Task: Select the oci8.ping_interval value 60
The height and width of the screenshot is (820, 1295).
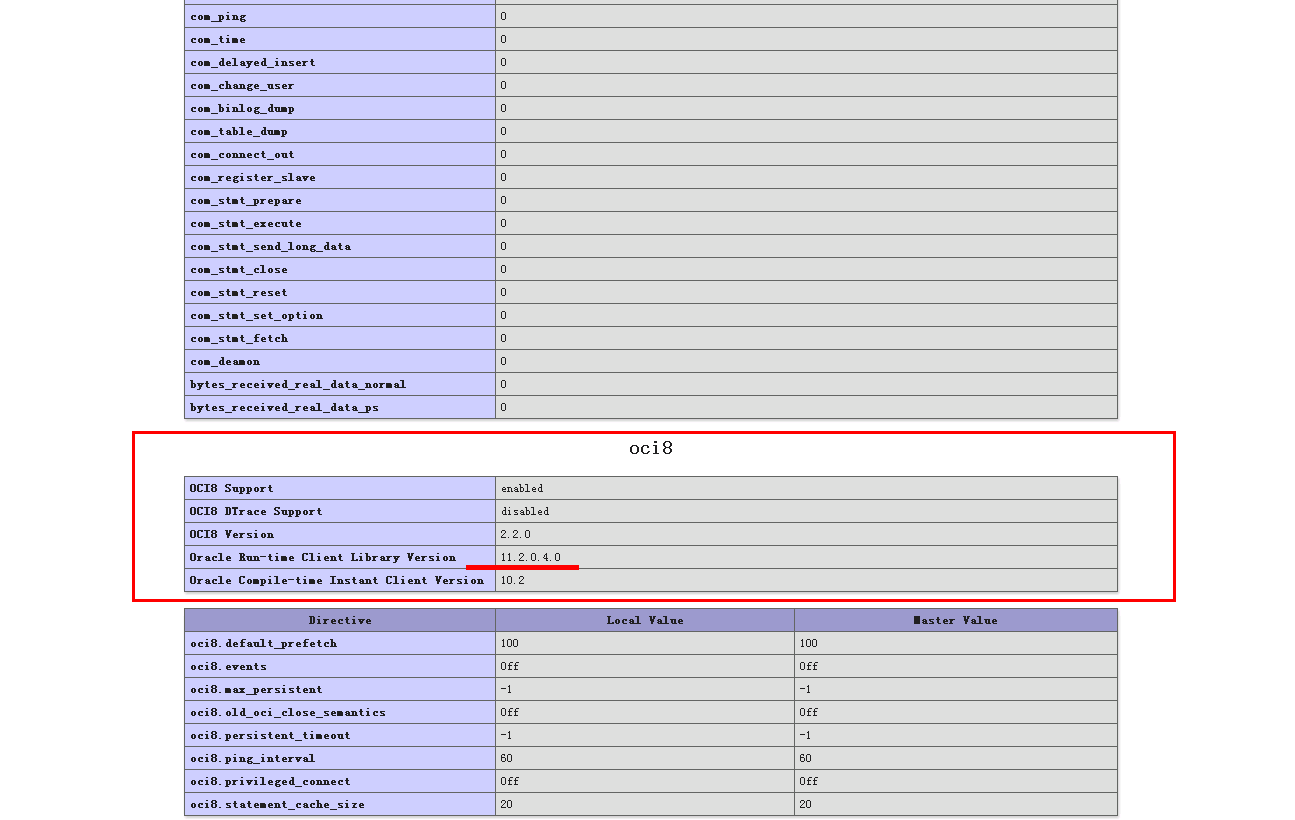Action: [x=506, y=758]
